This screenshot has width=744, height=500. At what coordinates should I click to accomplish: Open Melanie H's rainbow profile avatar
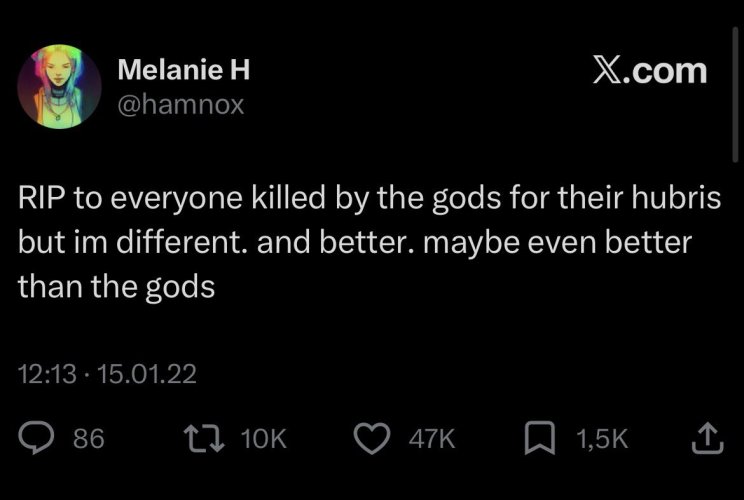(59, 87)
